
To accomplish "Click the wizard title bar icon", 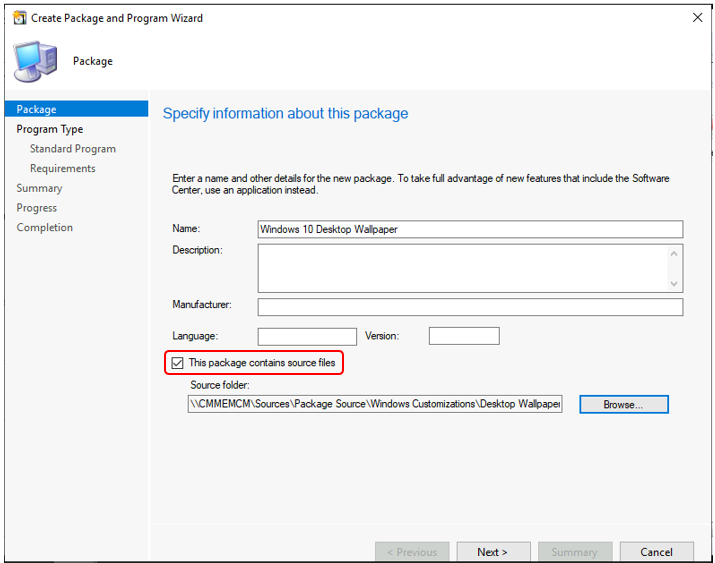I will (x=20, y=18).
